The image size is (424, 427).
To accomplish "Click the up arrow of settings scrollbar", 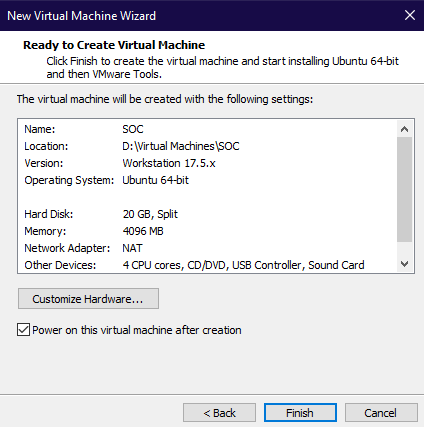I will click(404, 129).
